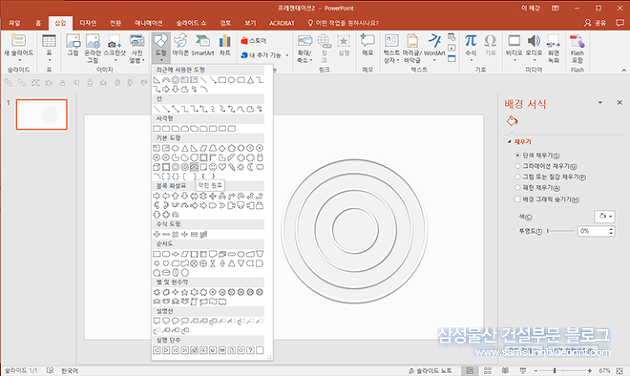Toggle normal view button in status bar
Viewport: 630px width, 376px height.
tap(469, 370)
